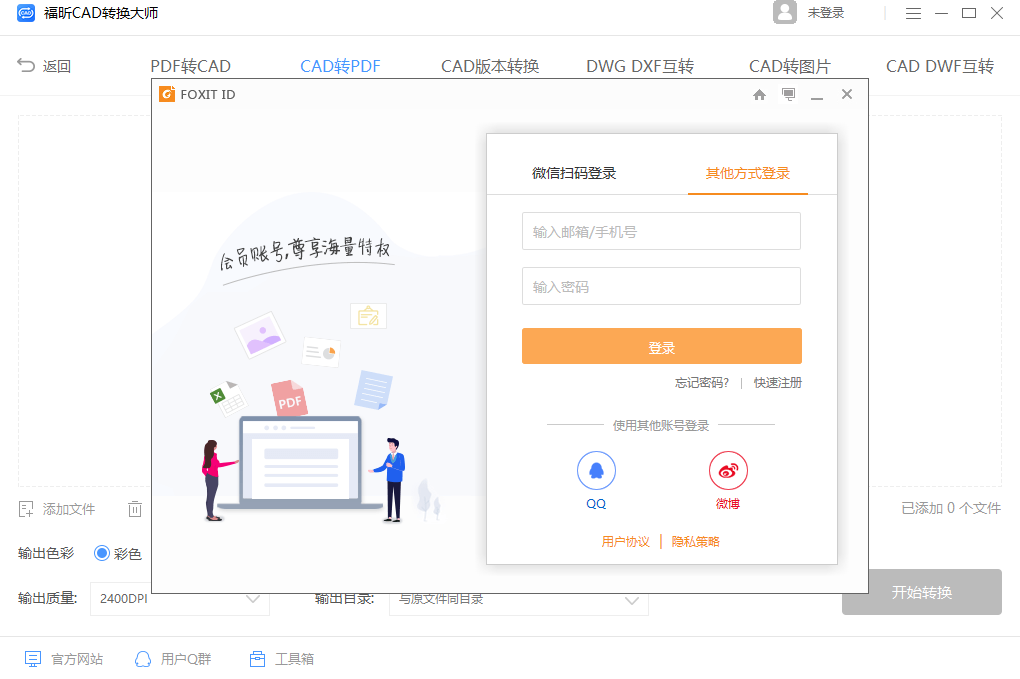Switch to CAD版本转换 tab
This screenshot has width=1020, height=679.
490,66
